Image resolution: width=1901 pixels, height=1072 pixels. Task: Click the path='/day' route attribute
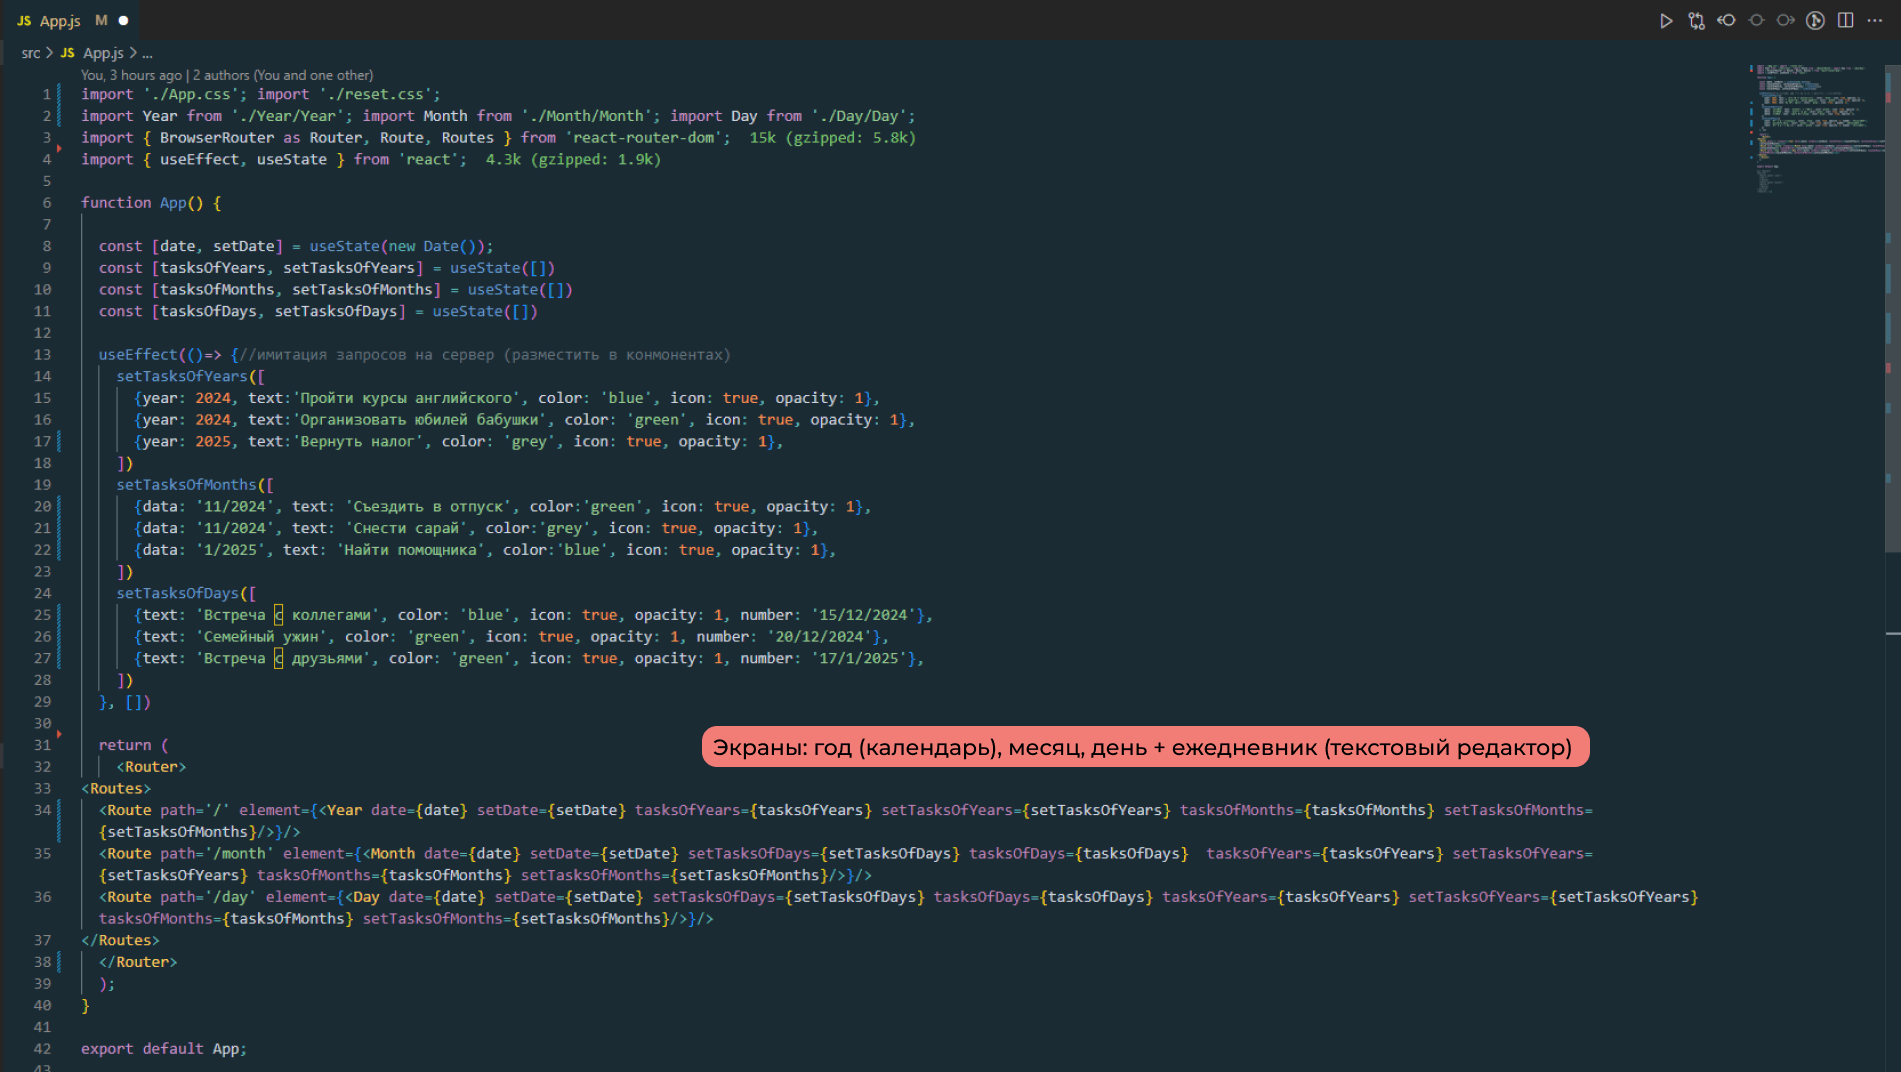coord(208,897)
